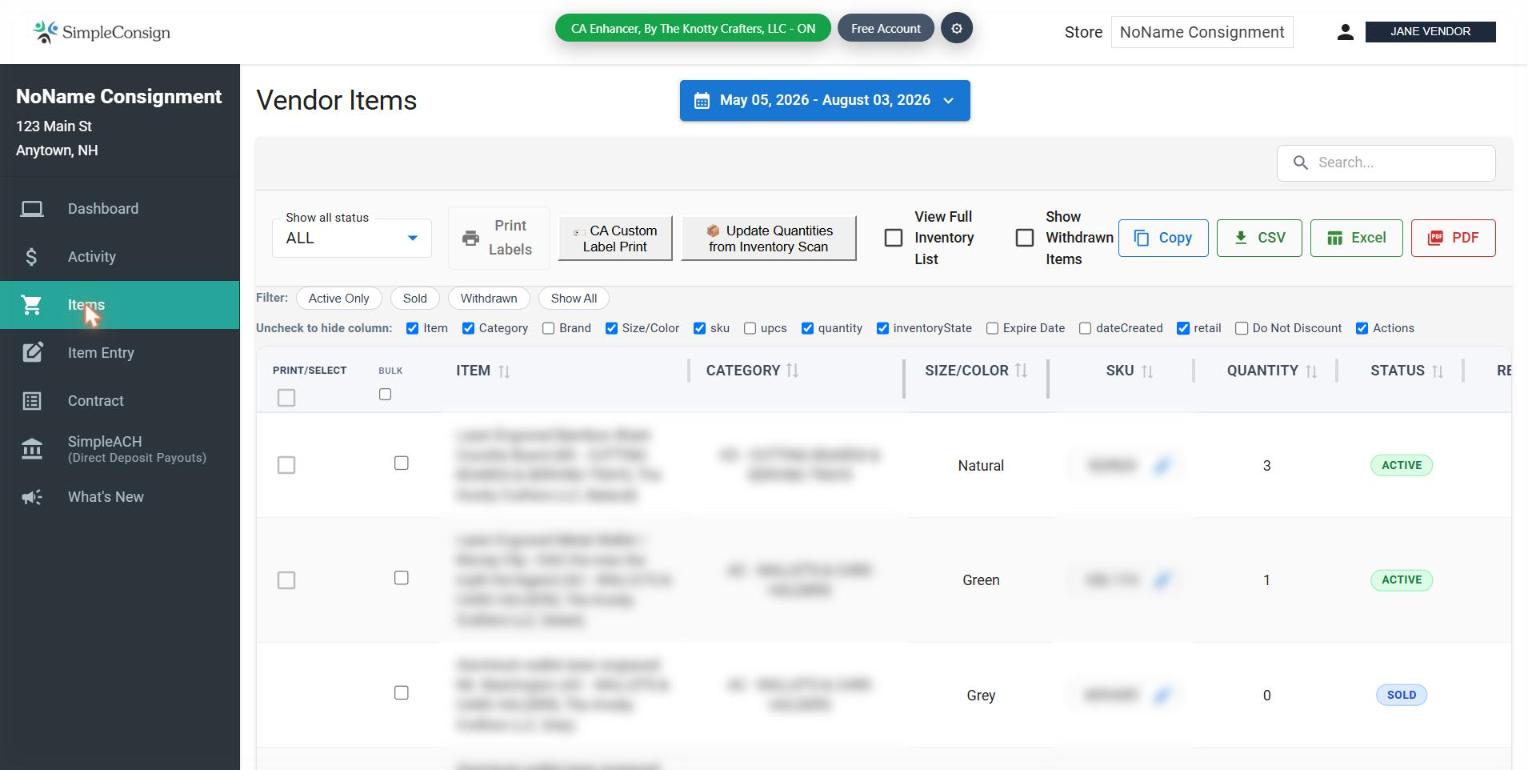
Task: Sort by the Size/Color column arrows
Action: click(1021, 371)
